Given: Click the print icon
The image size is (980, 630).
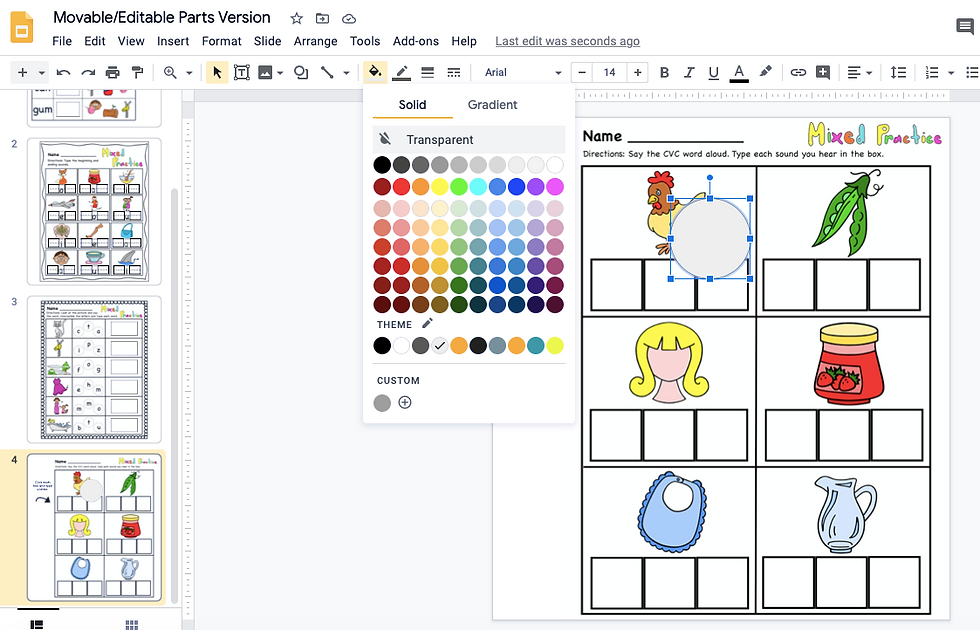Looking at the screenshot, I should click(x=112, y=72).
